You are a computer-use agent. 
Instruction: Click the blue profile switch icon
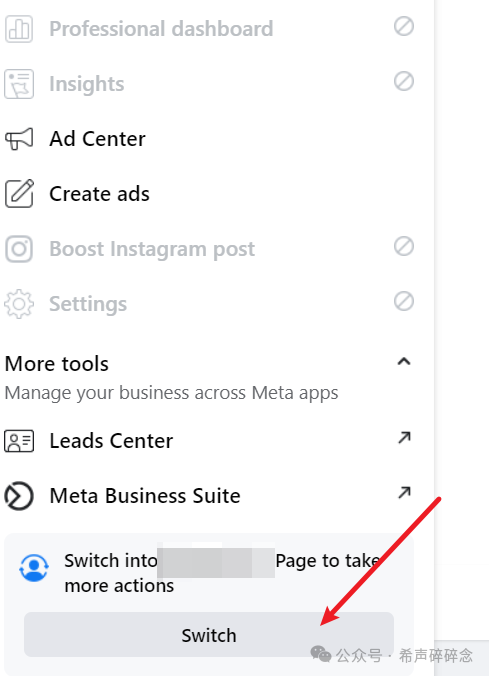pyautogui.click(x=34, y=568)
